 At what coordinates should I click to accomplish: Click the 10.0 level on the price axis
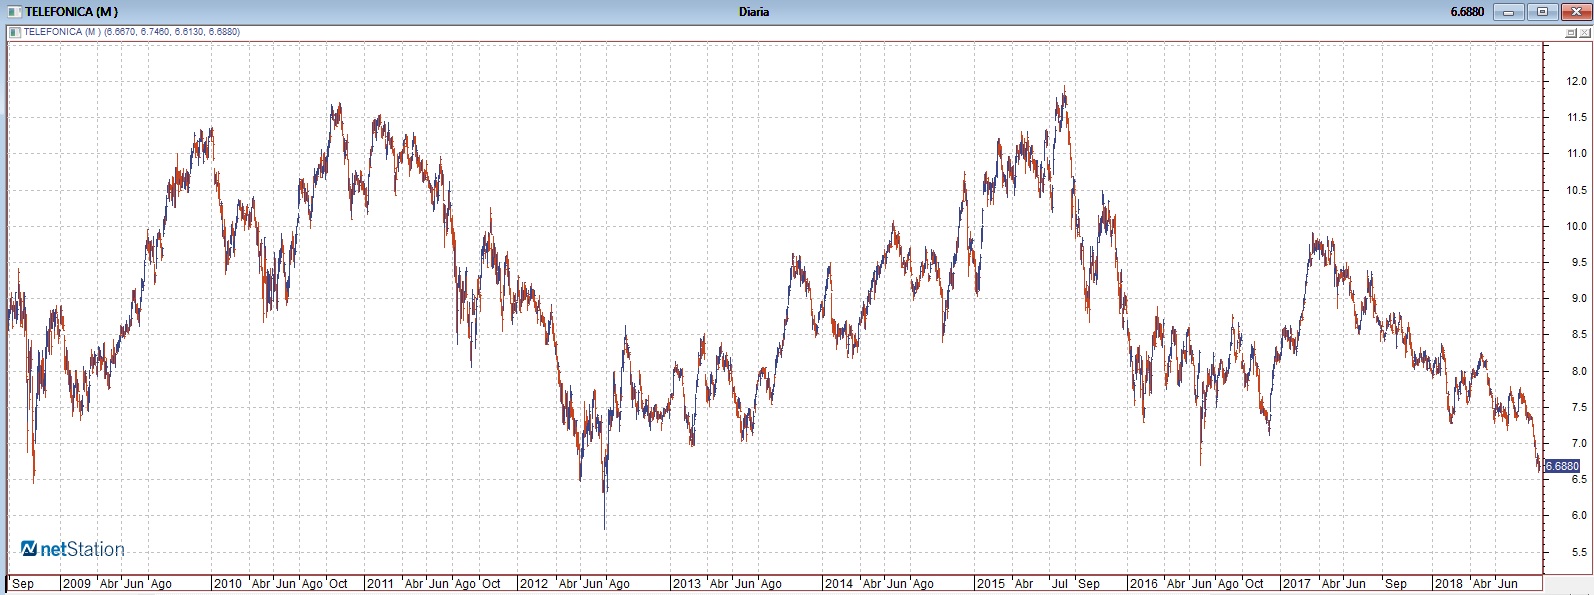pos(1576,226)
